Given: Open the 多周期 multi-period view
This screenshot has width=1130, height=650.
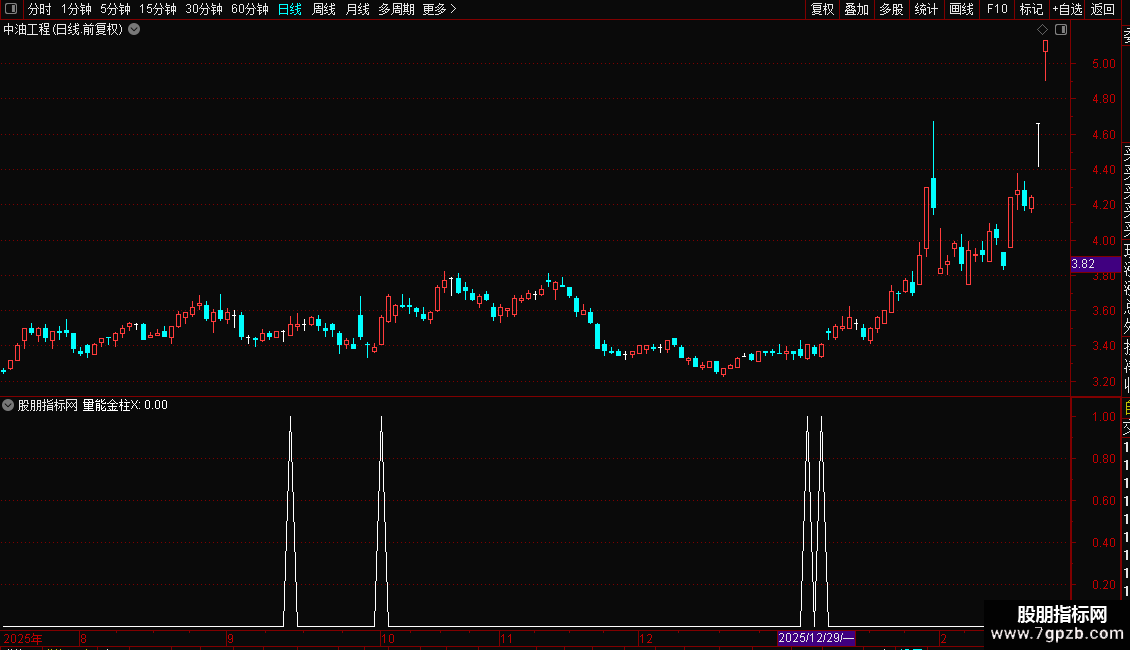Looking at the screenshot, I should (396, 9).
